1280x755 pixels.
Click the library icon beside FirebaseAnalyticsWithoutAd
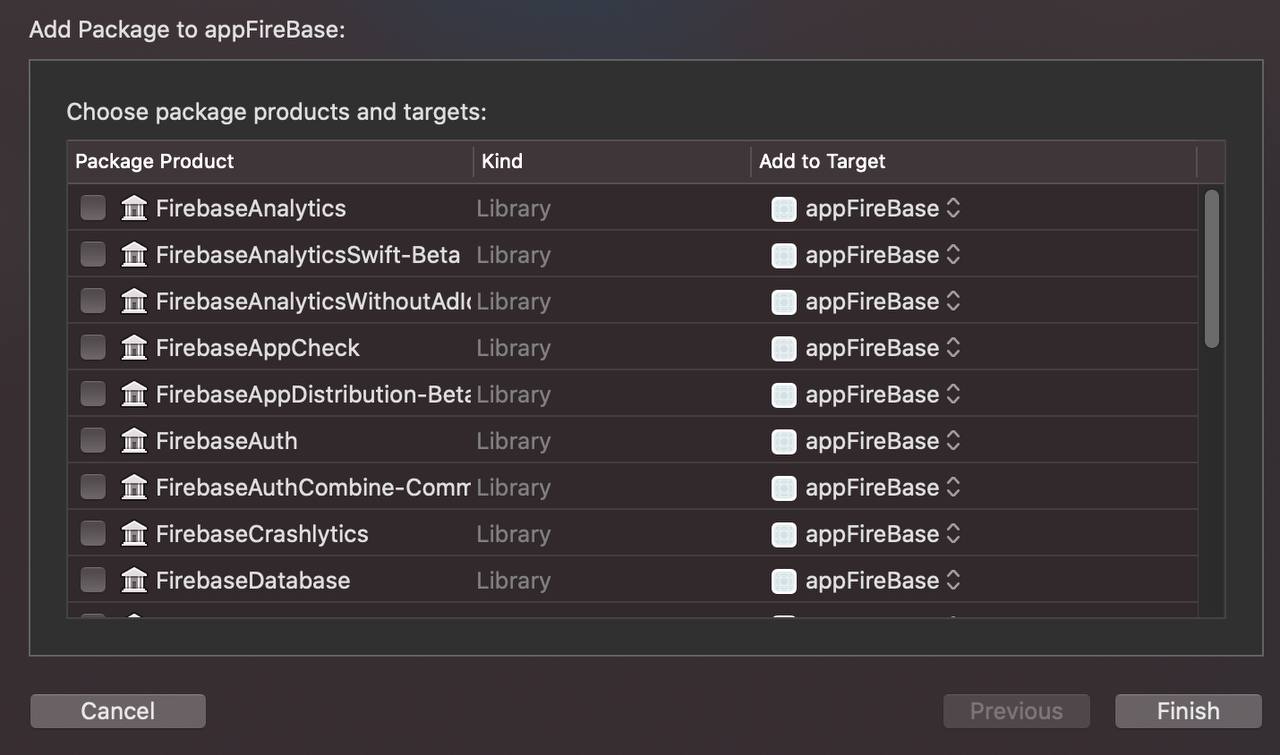(134, 301)
